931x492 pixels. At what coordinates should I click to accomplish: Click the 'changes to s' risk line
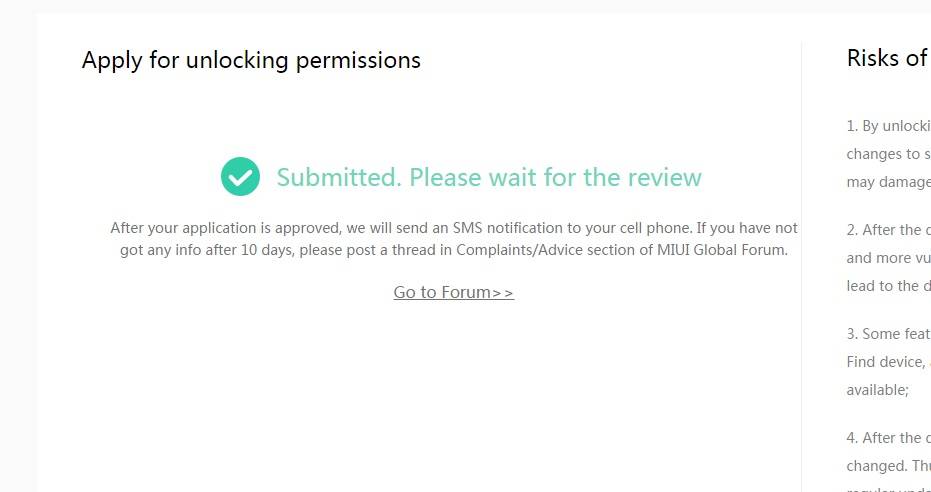[x=888, y=154]
